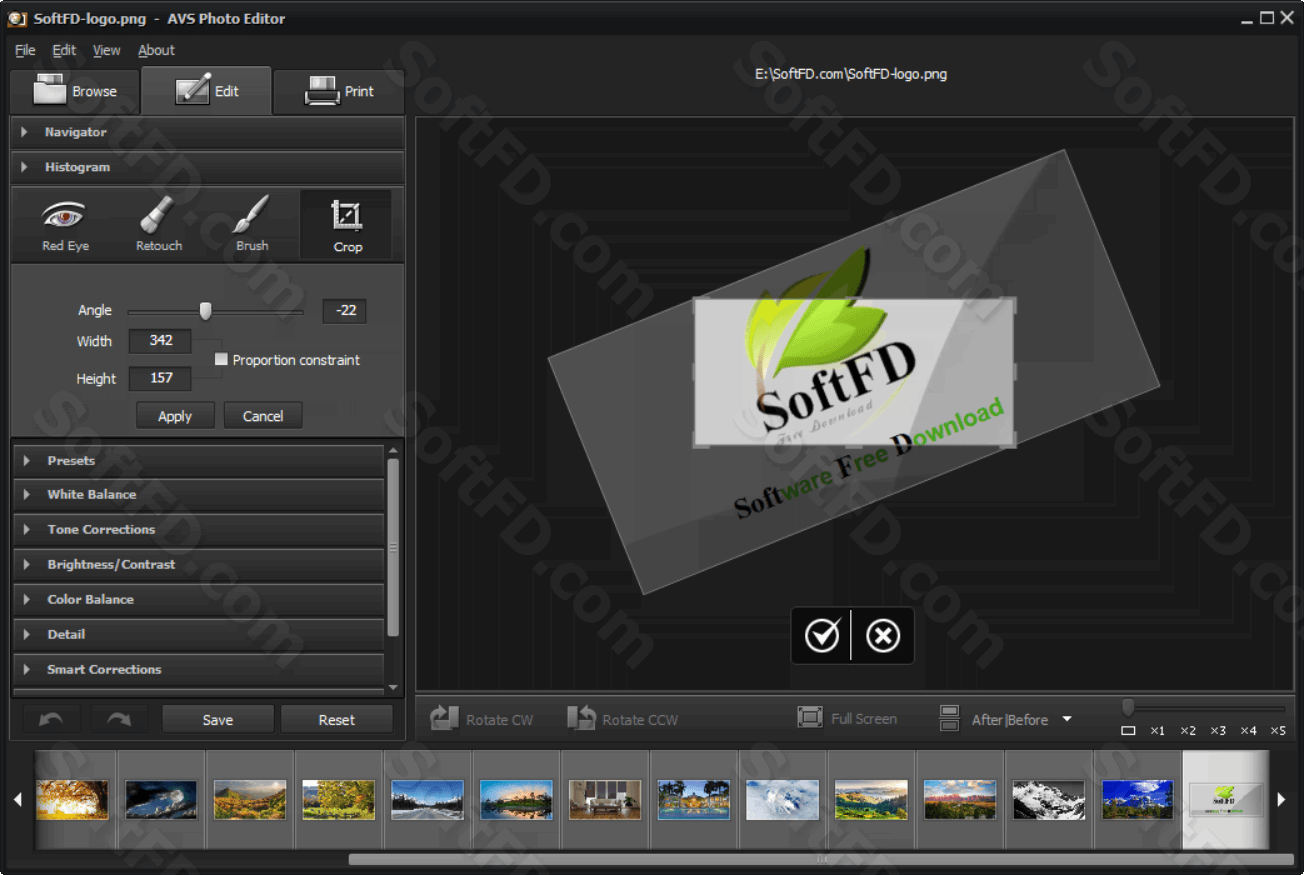1304x875 pixels.
Task: Select the interior room thumbnail
Action: click(x=605, y=800)
